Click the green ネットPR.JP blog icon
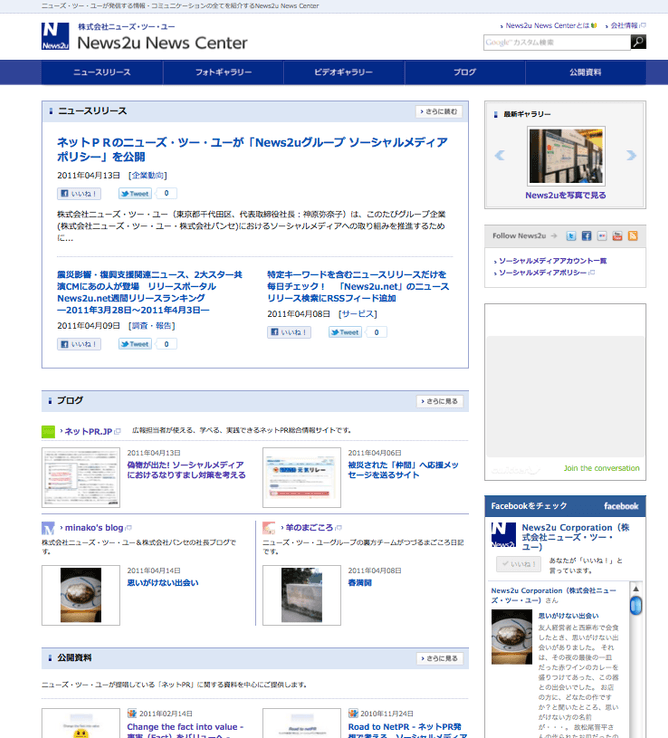 tap(48, 432)
